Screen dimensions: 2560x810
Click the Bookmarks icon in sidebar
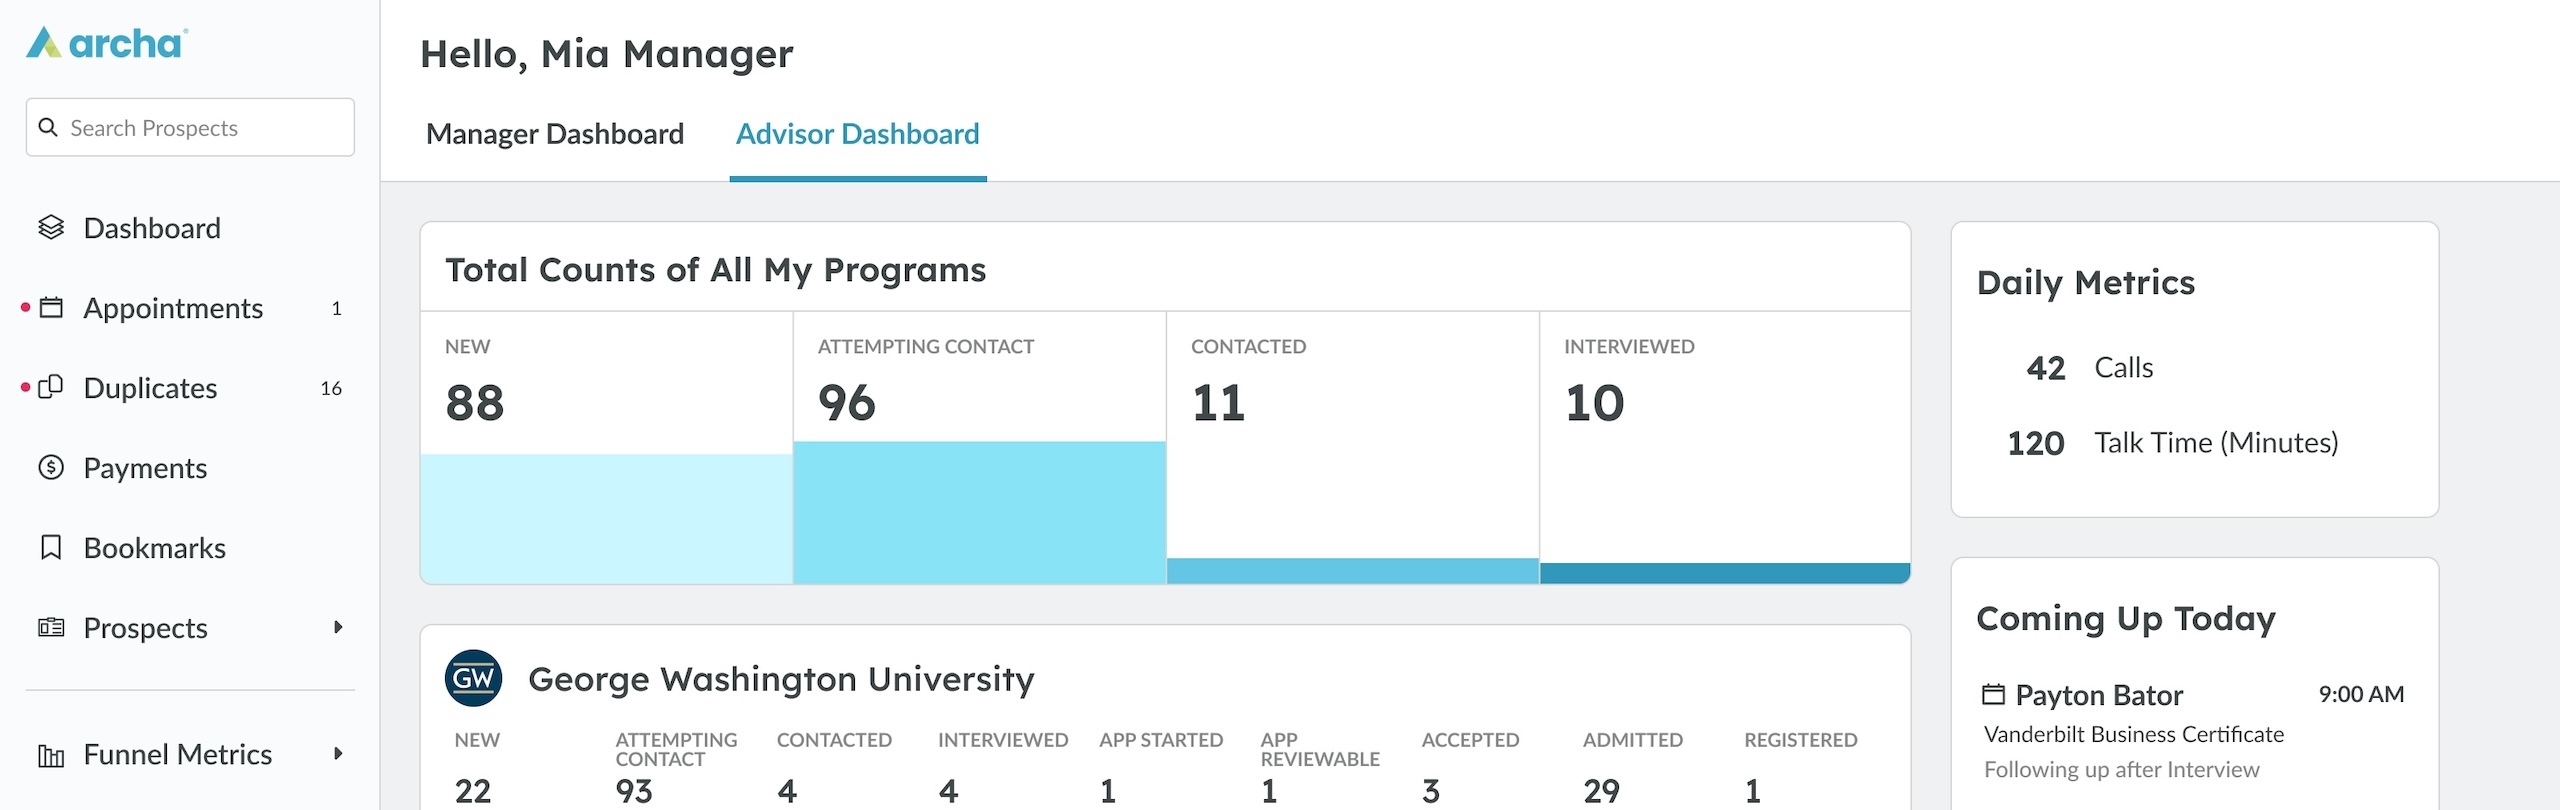[x=51, y=548]
